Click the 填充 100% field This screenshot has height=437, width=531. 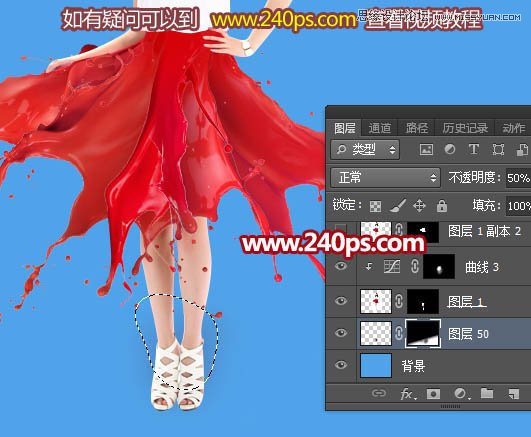click(518, 206)
